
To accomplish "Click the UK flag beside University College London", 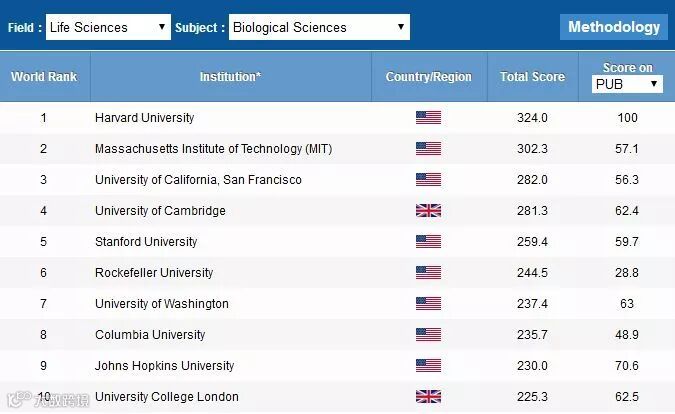I will click(428, 397).
